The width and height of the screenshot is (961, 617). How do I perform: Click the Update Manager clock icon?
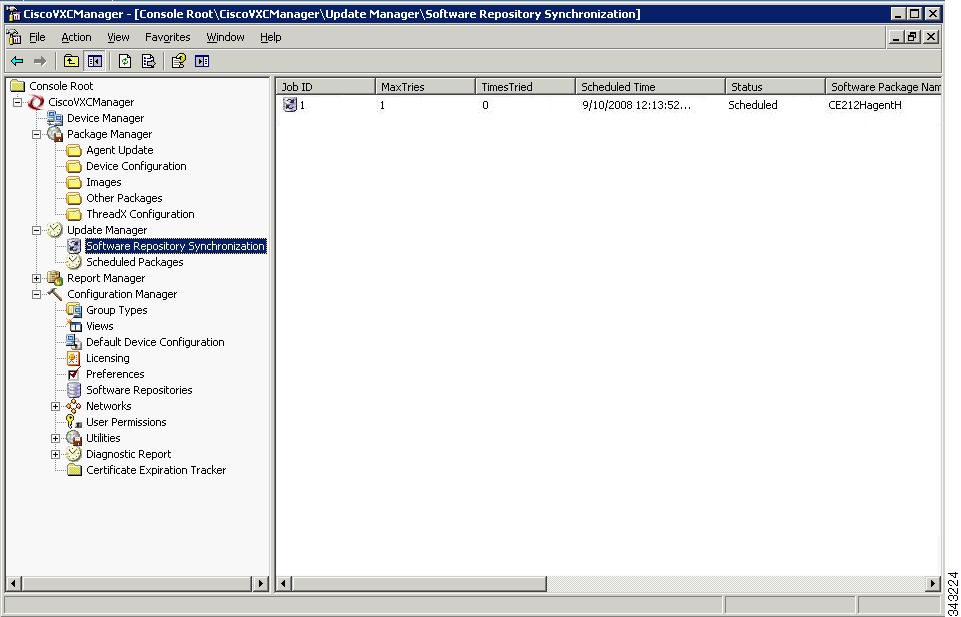click(x=55, y=230)
